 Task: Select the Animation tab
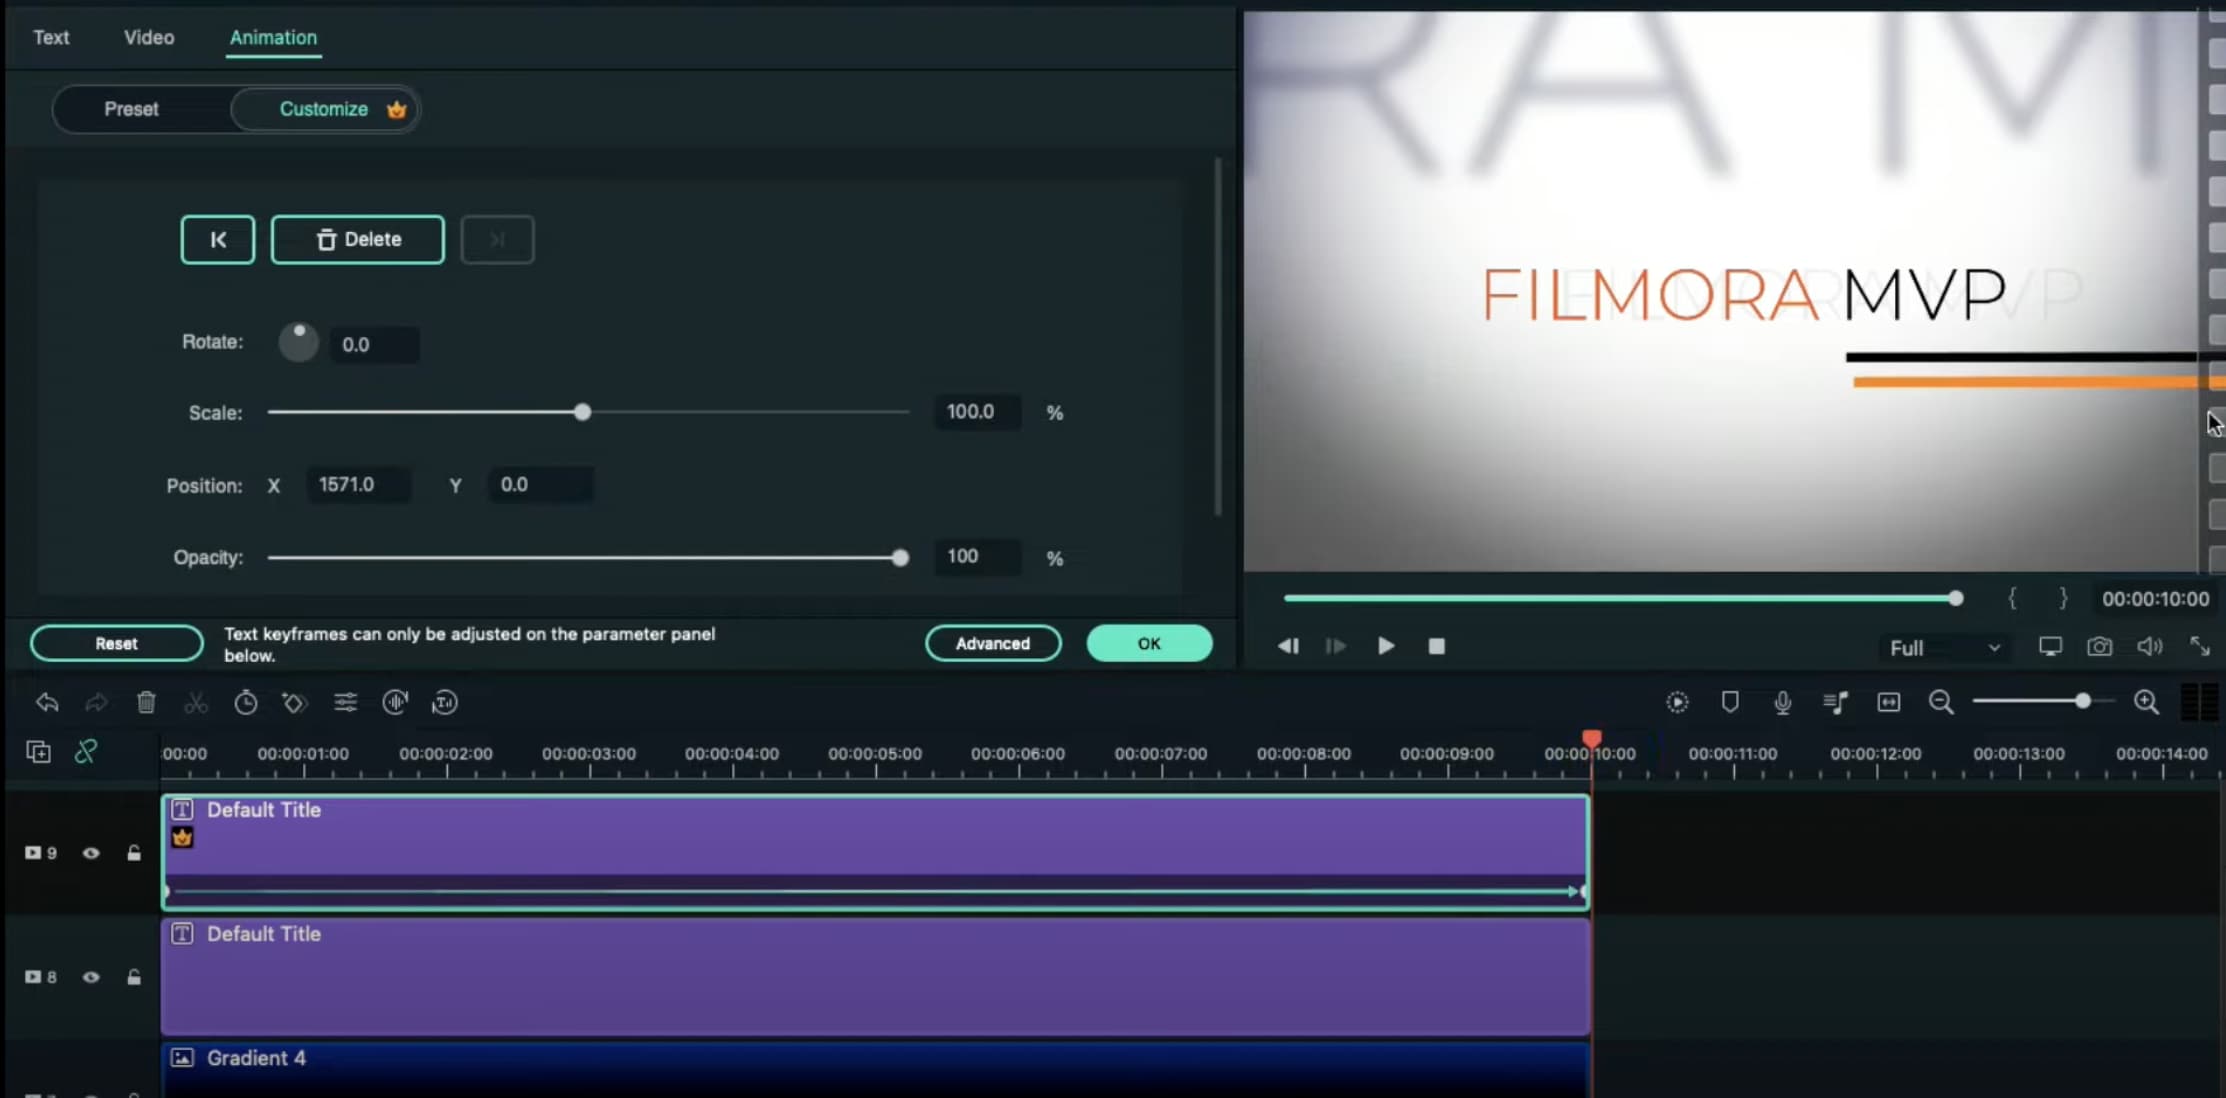[273, 37]
